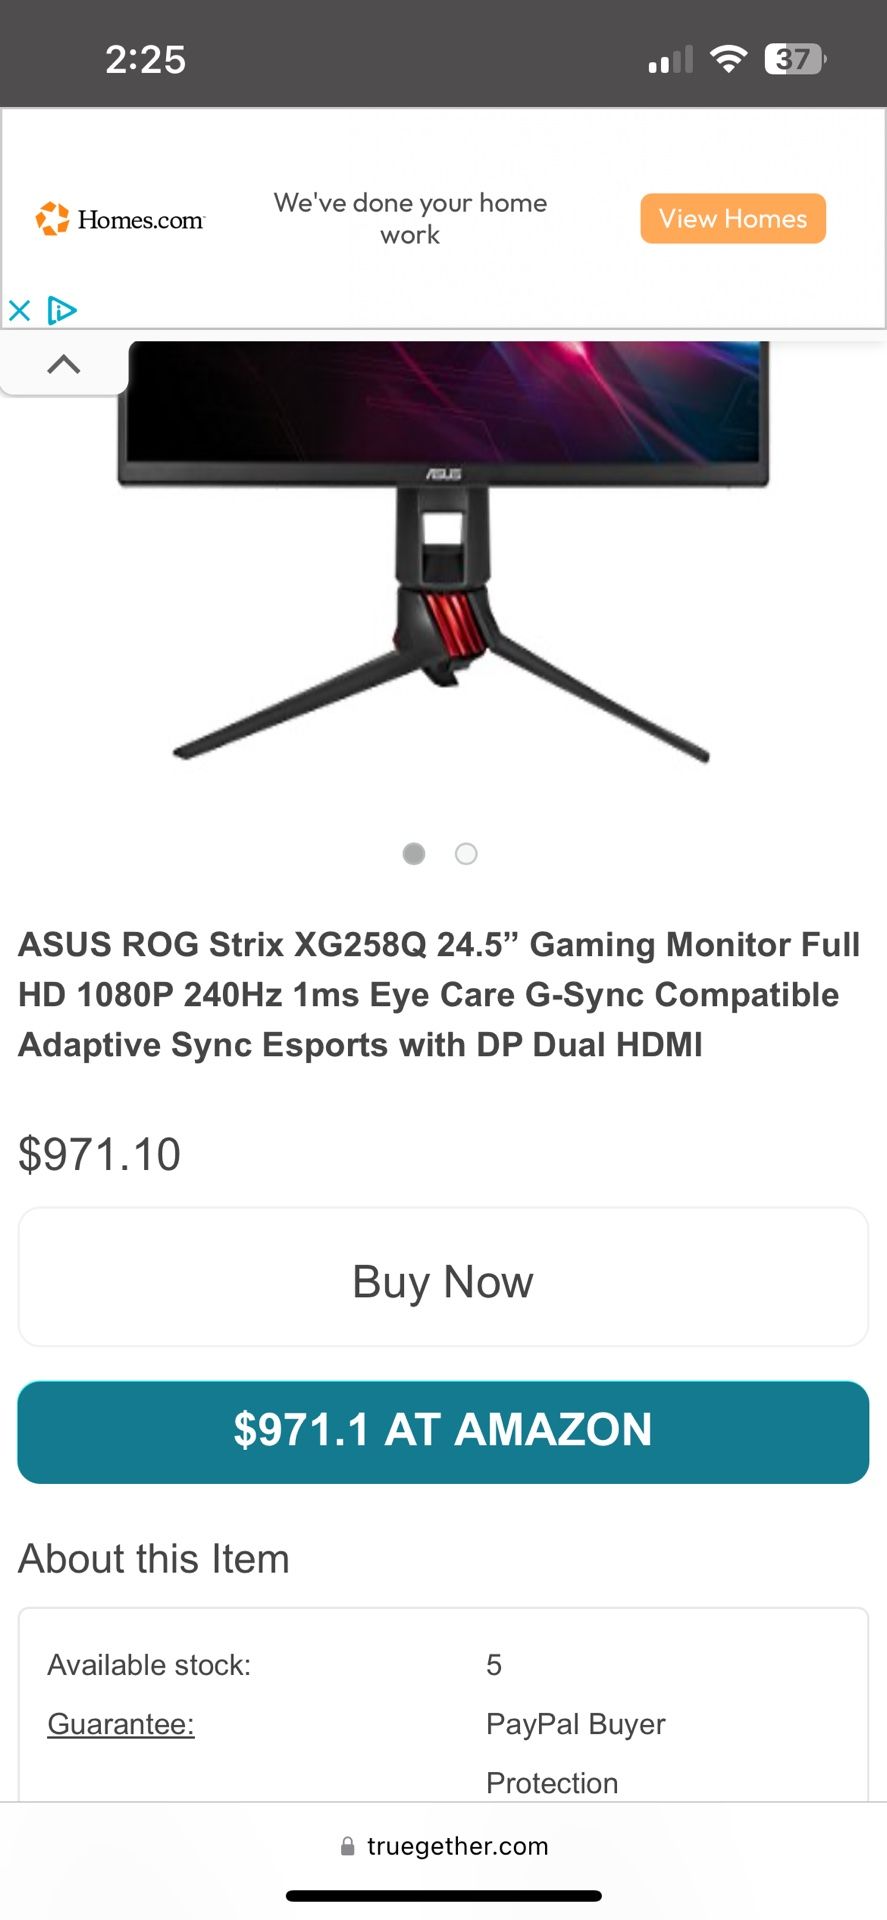This screenshot has height=1920, width=887.
Task: Tap the Homes.com logo in ad
Action: (120, 219)
